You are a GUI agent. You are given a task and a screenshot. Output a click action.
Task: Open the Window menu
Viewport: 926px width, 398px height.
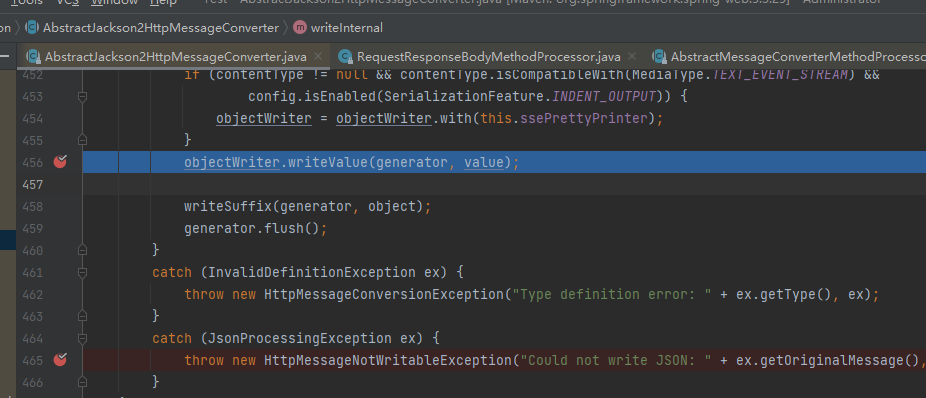pos(115,2)
